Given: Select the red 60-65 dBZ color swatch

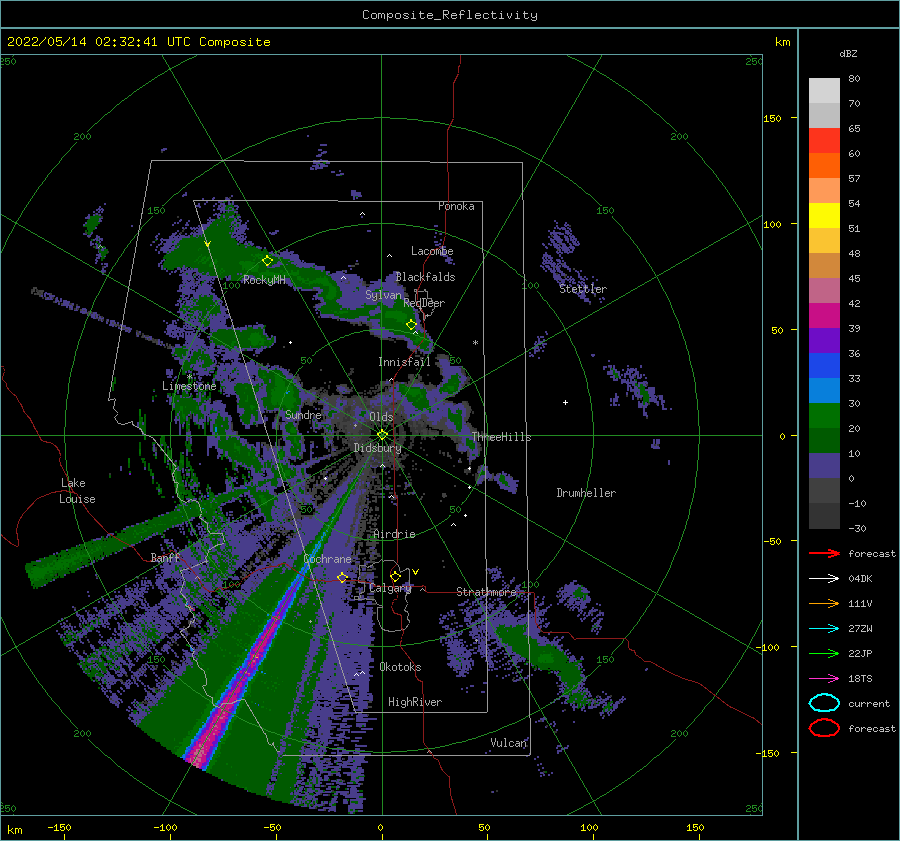Looking at the screenshot, I should click(824, 141).
